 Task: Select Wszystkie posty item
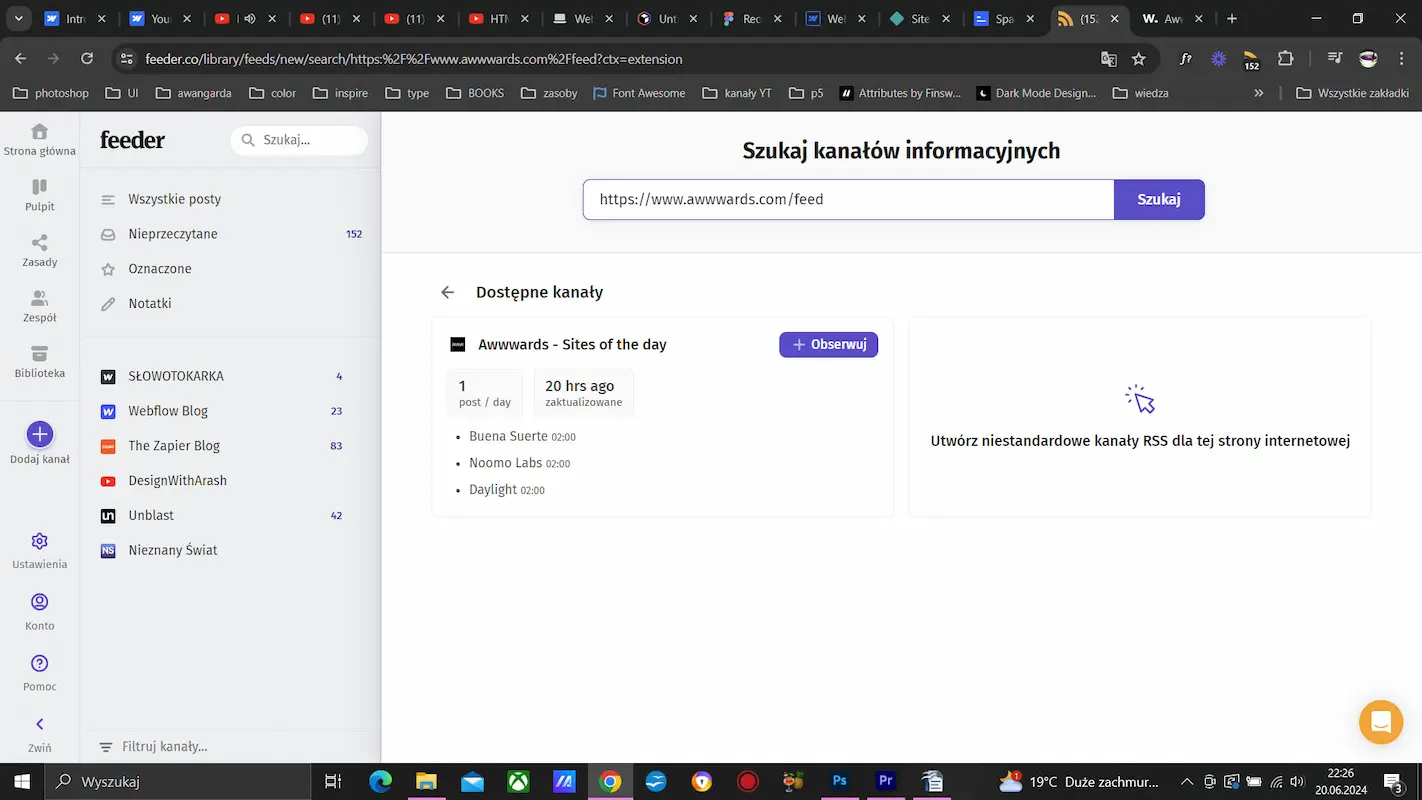point(174,199)
